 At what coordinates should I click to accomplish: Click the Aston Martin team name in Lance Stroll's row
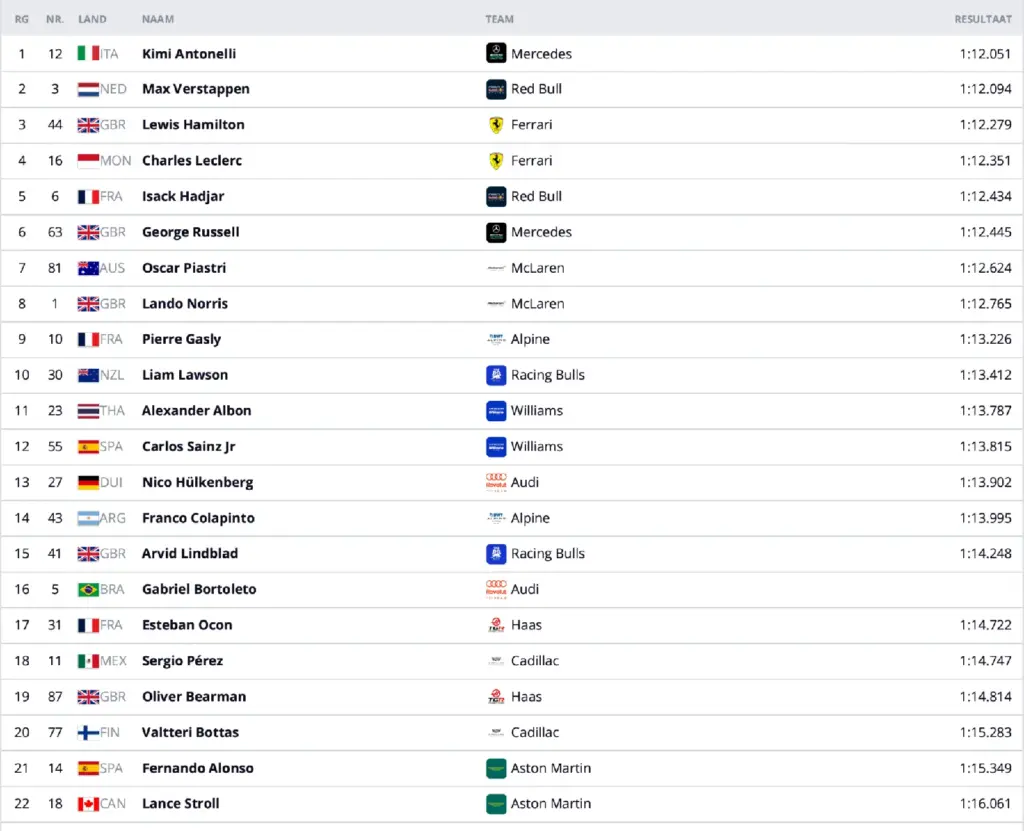551,804
